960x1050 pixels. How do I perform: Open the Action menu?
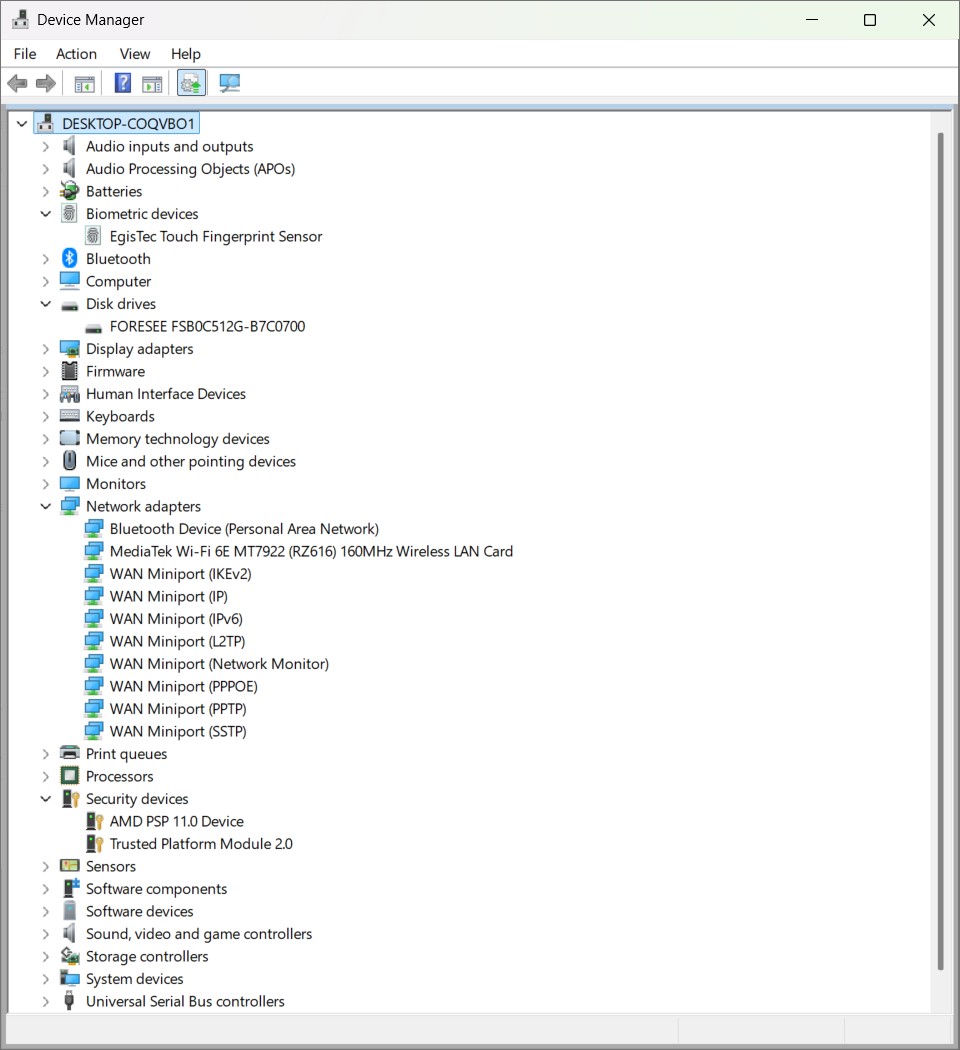pos(76,54)
